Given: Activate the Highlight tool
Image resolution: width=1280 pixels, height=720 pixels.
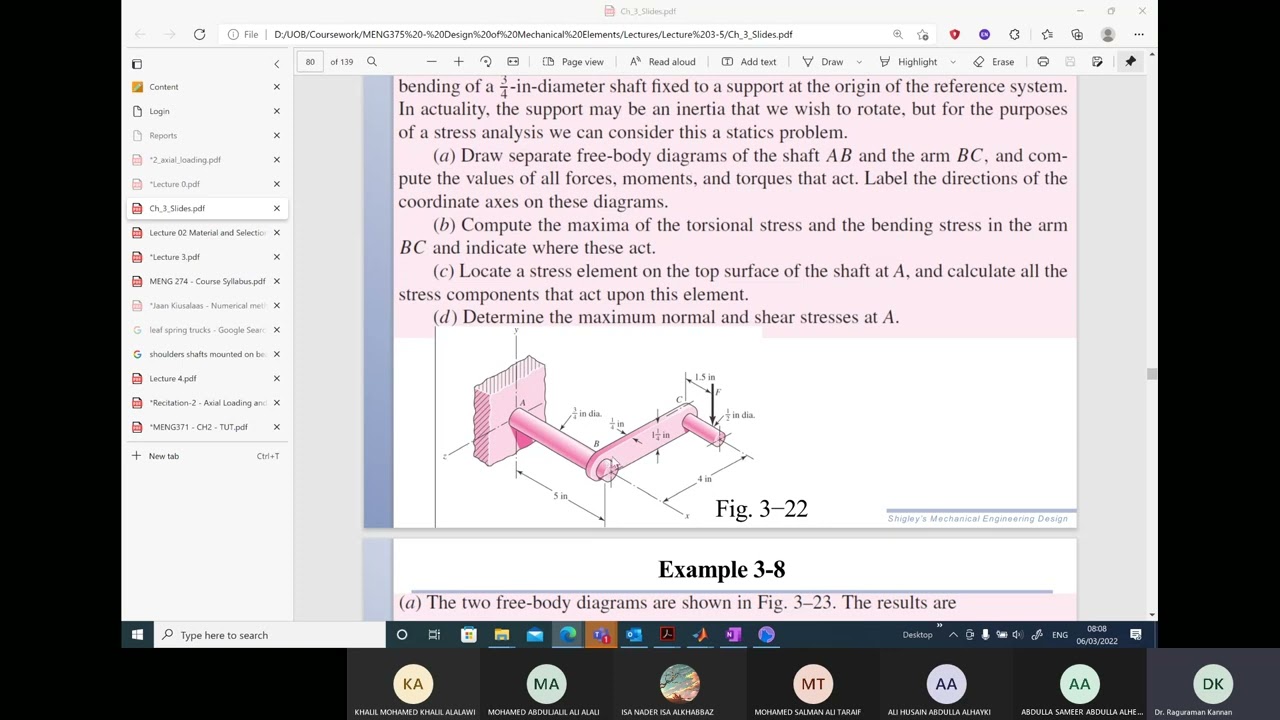Looking at the screenshot, I should 908,62.
